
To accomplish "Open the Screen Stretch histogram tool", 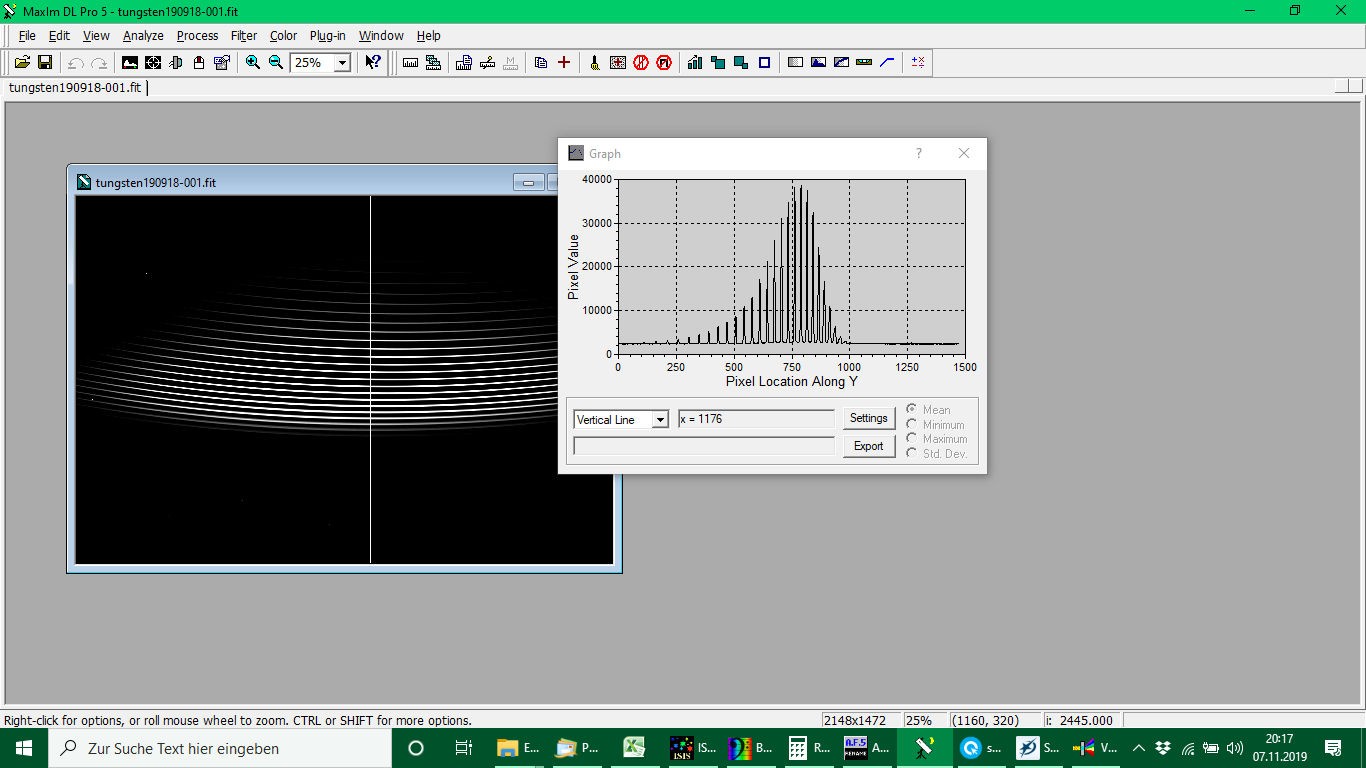I will pos(130,62).
